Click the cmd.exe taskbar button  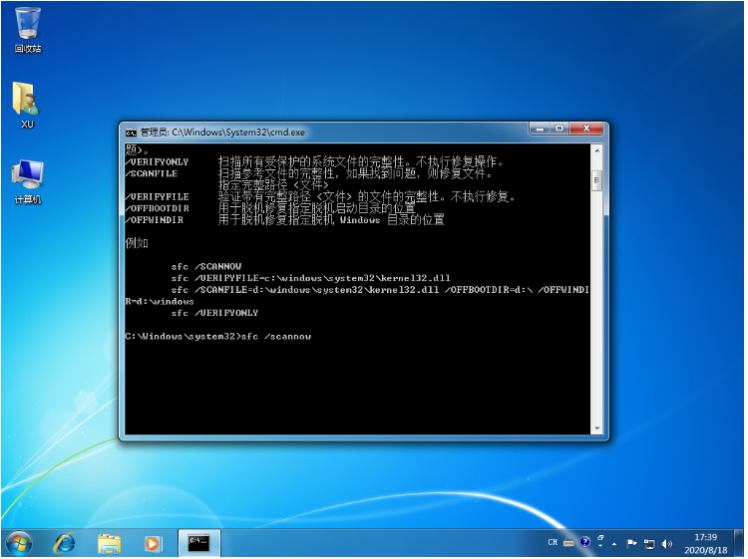point(199,543)
